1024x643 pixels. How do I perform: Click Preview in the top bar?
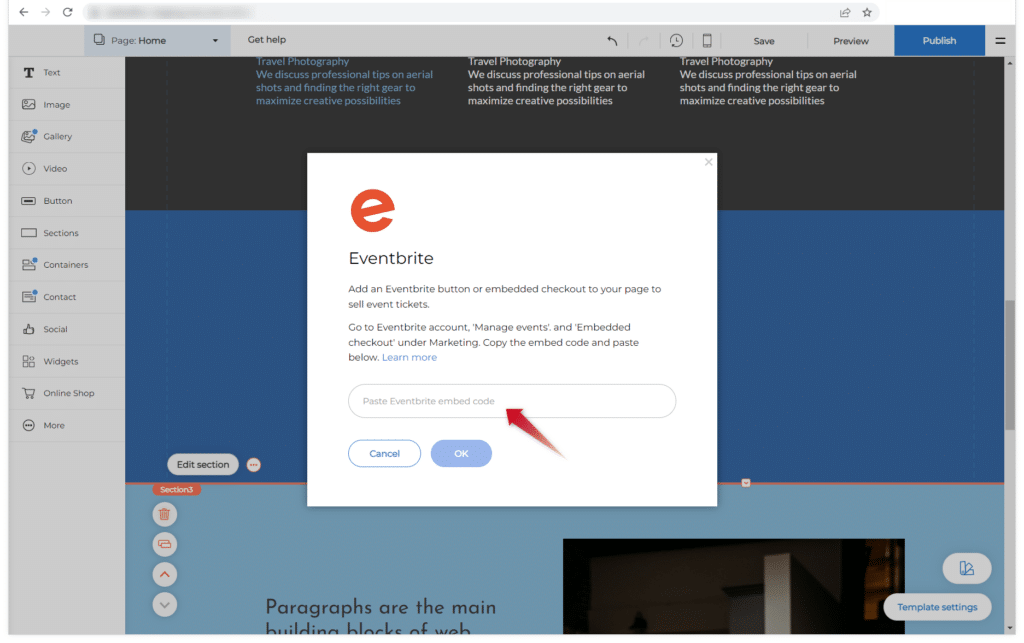(850, 41)
